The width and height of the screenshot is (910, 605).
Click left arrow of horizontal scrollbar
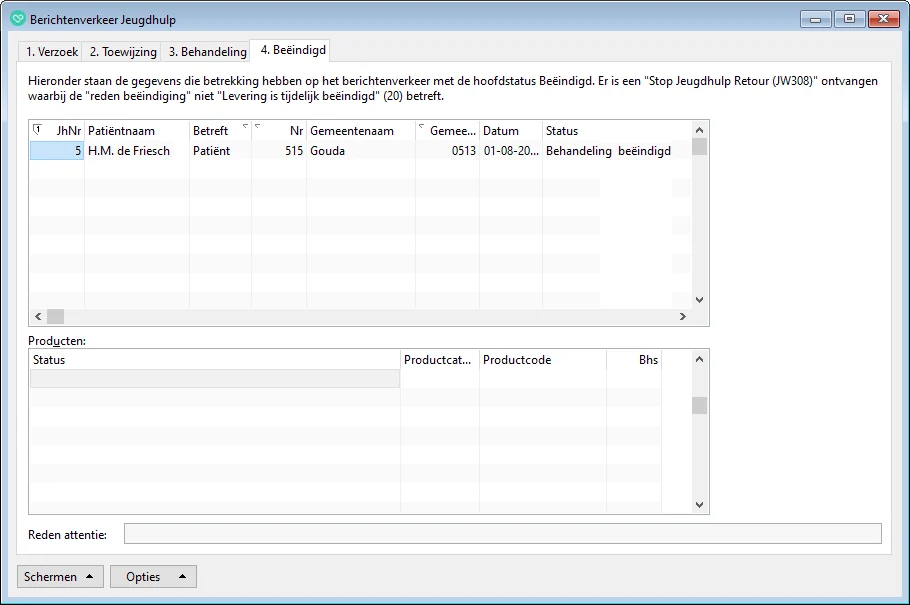tap(38, 316)
